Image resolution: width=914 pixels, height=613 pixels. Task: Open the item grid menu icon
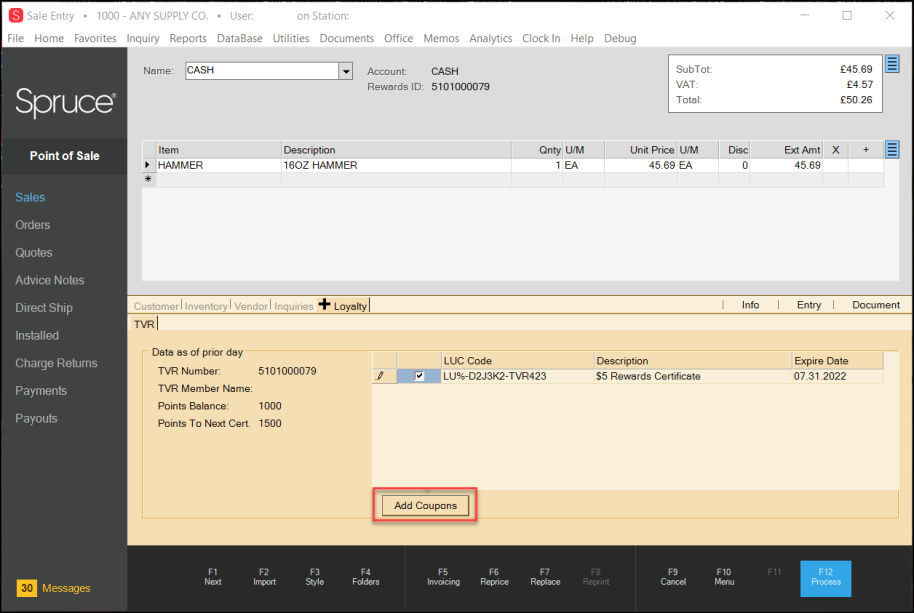[892, 149]
